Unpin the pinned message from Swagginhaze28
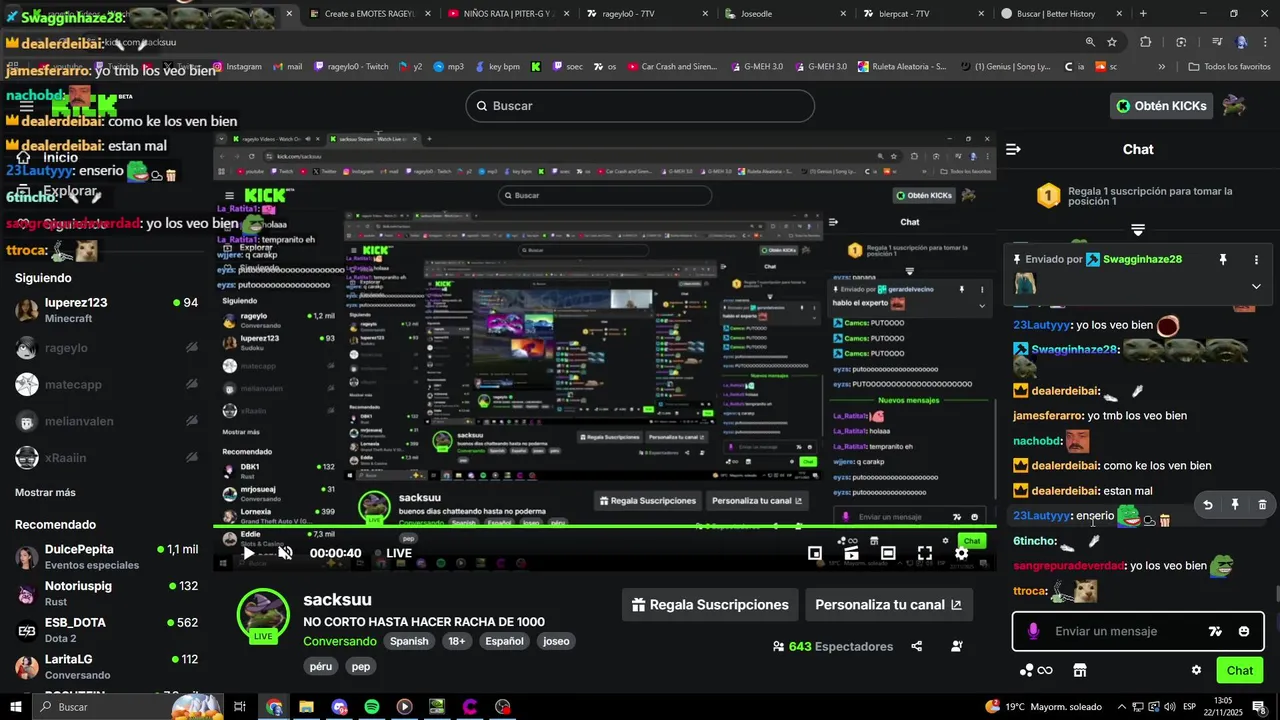 1223,259
